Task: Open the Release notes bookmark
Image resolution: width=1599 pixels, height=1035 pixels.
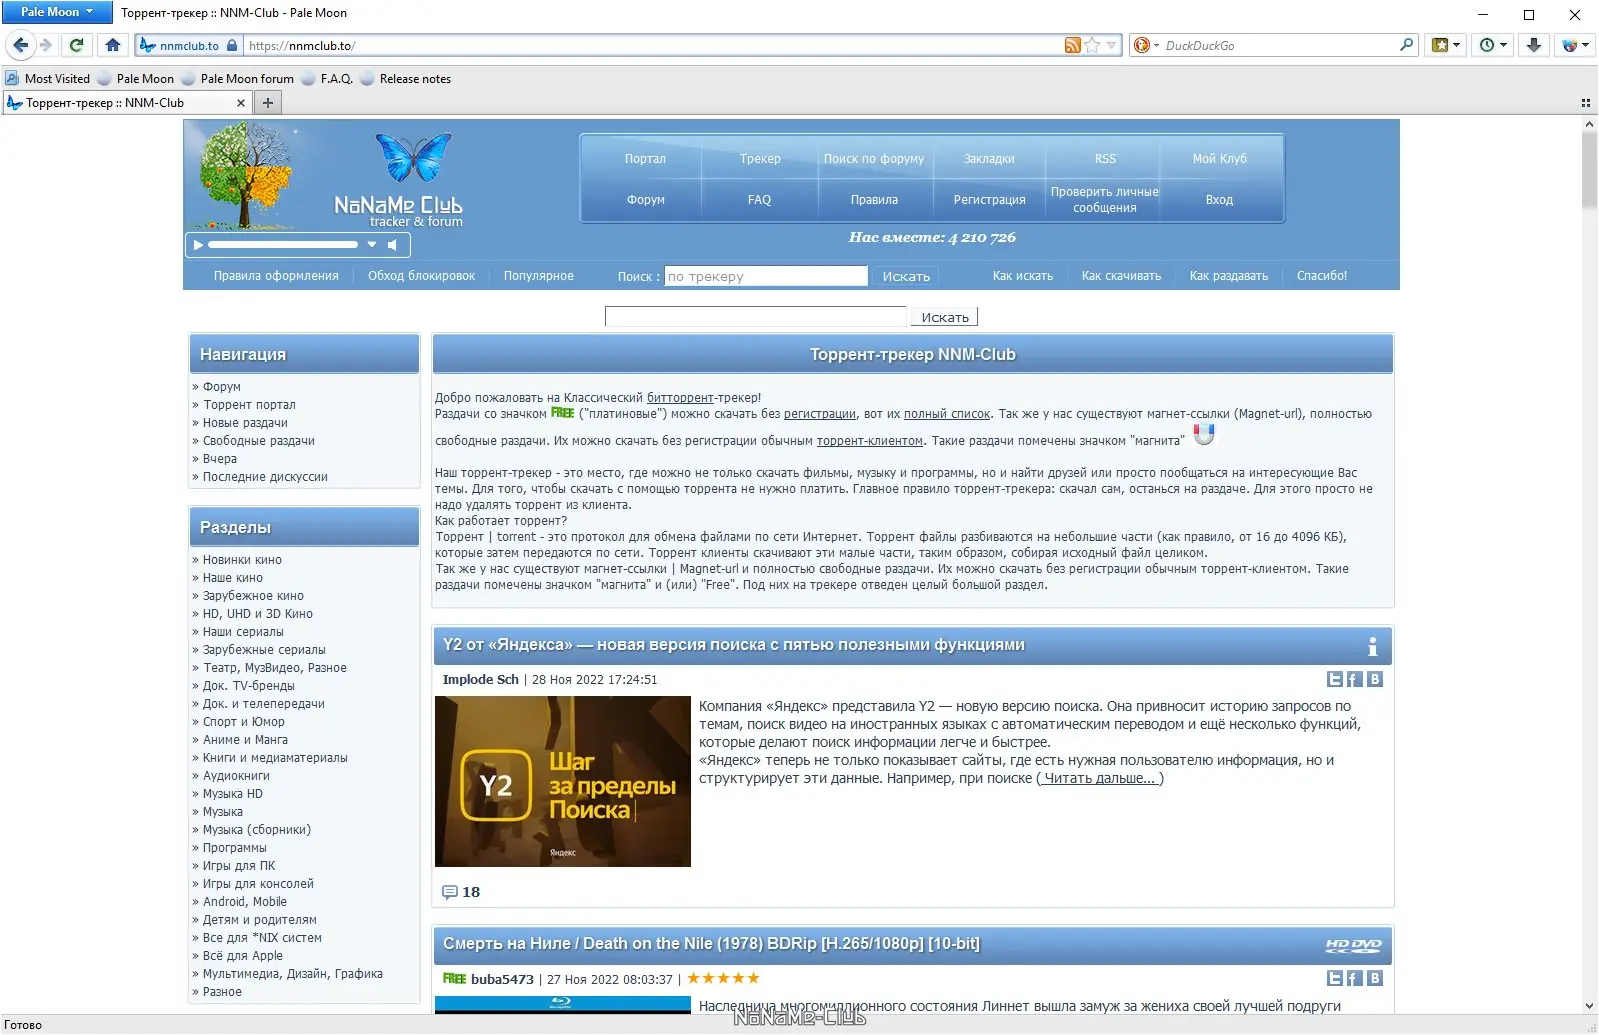Action: pos(405,79)
